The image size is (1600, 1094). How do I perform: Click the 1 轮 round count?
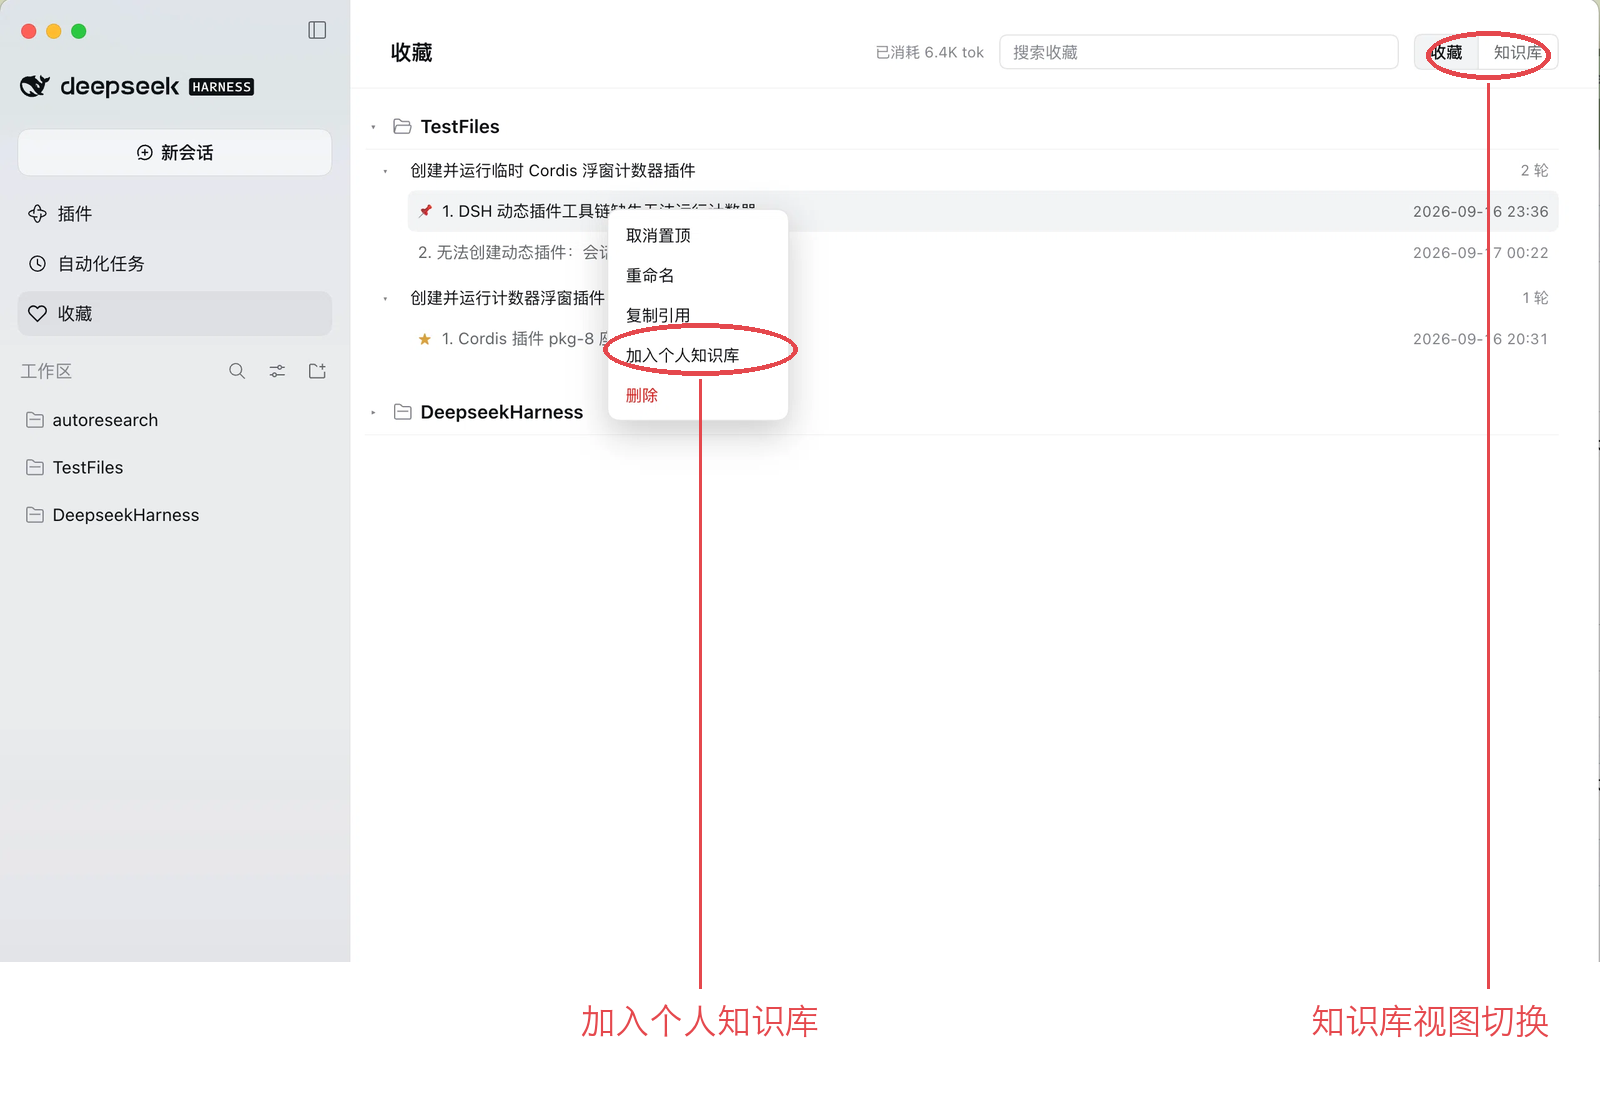click(x=1535, y=298)
